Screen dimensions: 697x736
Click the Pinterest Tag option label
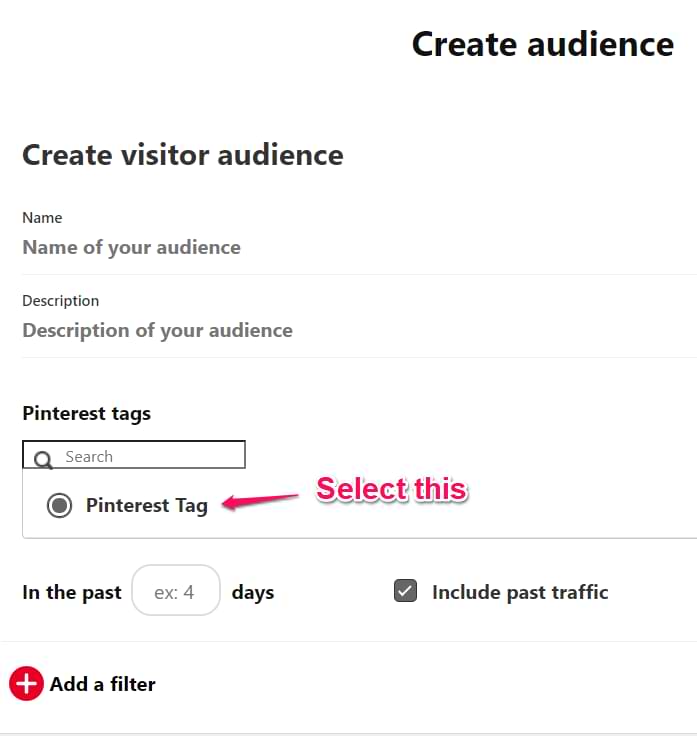147,506
